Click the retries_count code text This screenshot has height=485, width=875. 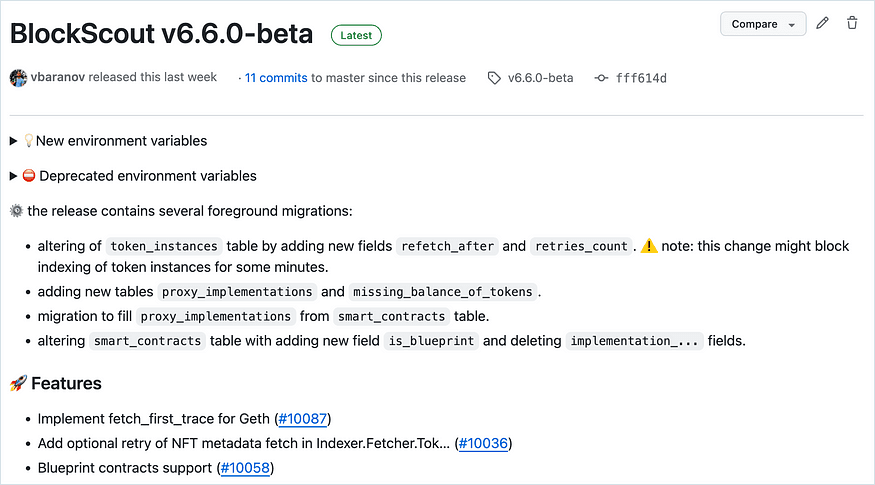[581, 246]
